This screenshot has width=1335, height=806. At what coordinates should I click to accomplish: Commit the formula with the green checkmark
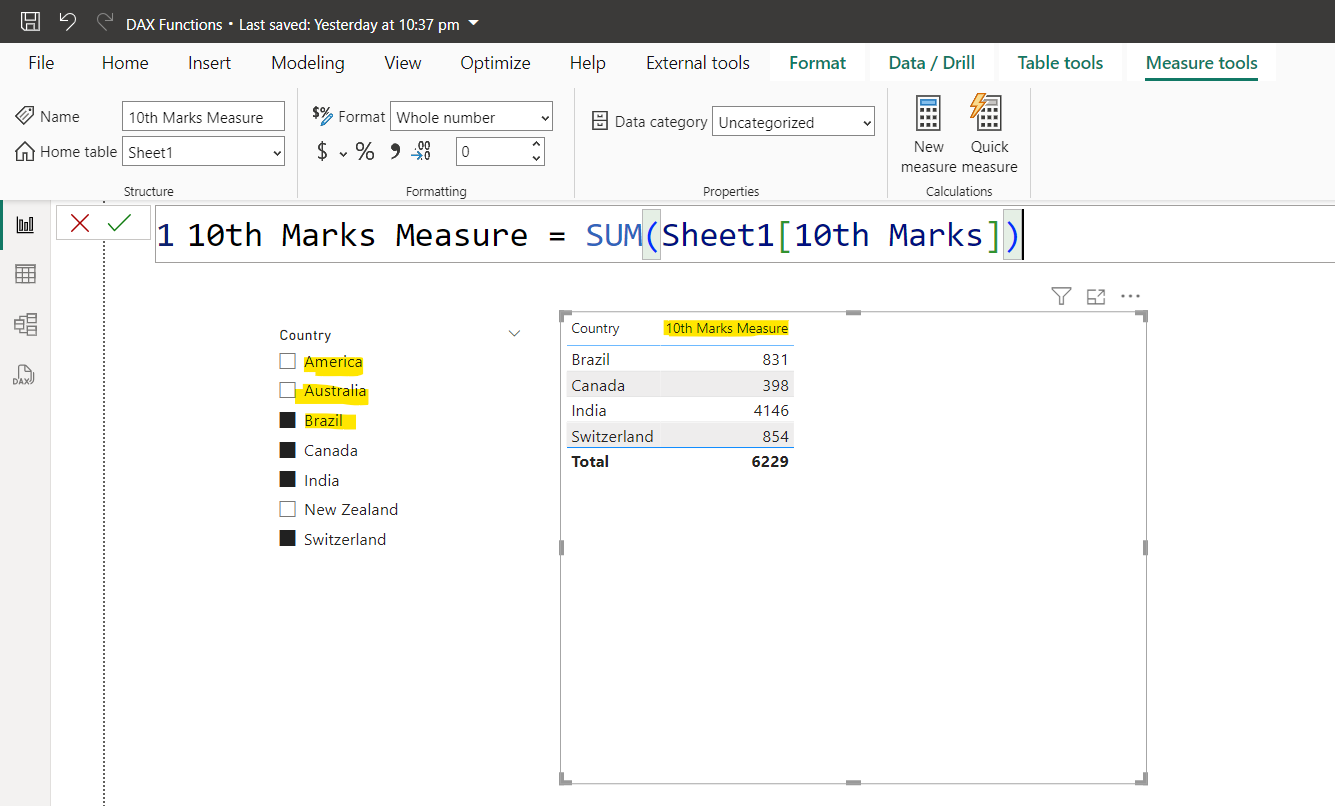tap(121, 222)
